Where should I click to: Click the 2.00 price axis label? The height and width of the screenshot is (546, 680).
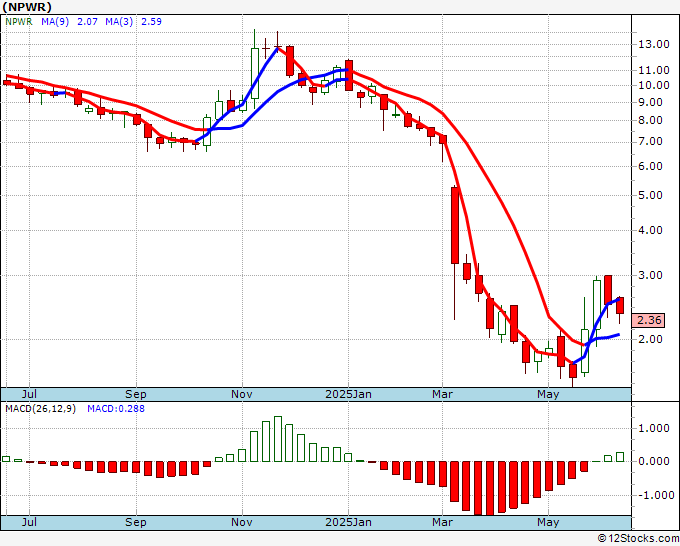coord(650,339)
